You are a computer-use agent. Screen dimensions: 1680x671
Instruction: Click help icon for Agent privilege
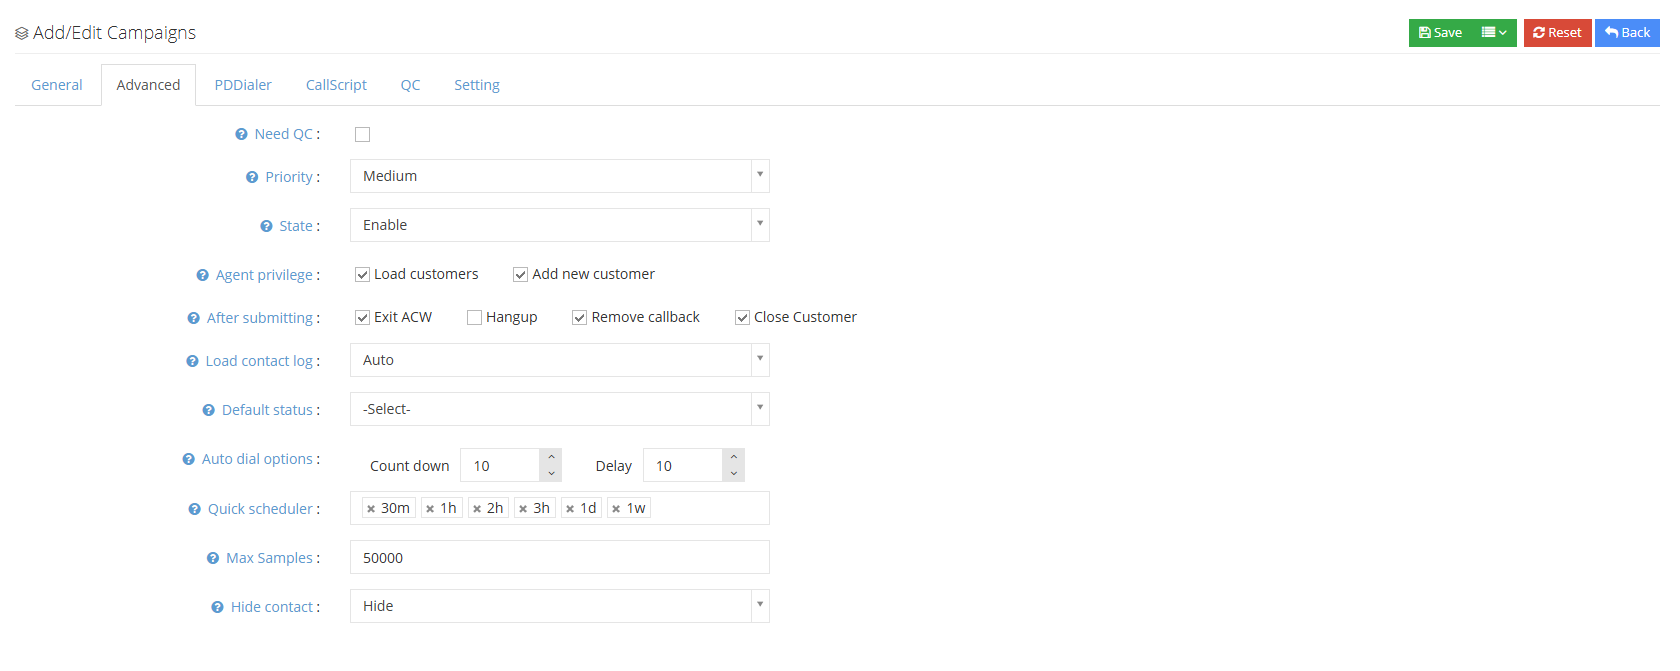pyautogui.click(x=203, y=275)
